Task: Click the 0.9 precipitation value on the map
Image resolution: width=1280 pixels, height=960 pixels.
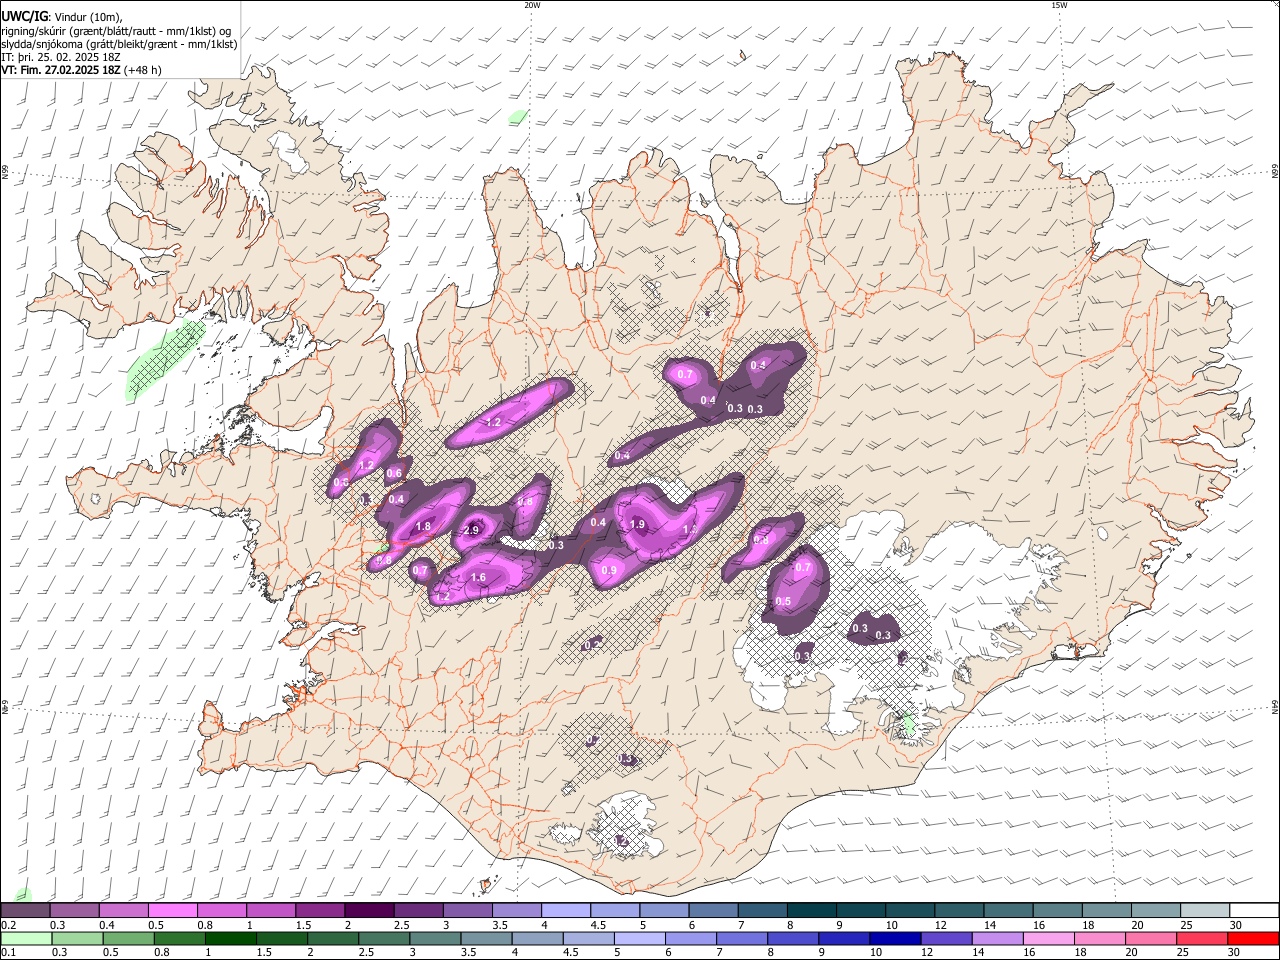Action: coord(609,571)
